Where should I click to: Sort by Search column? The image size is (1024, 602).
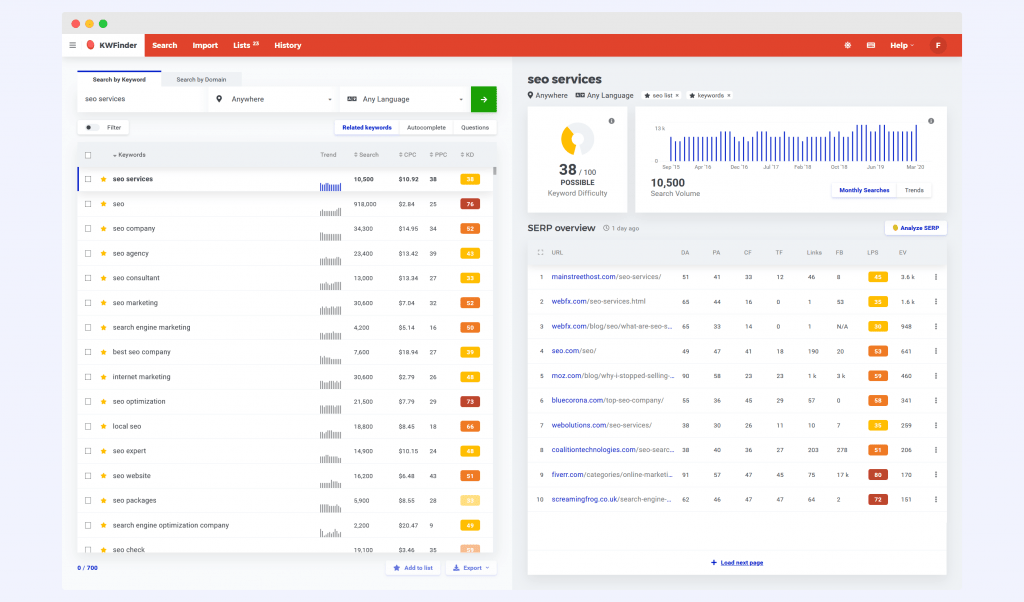point(366,155)
